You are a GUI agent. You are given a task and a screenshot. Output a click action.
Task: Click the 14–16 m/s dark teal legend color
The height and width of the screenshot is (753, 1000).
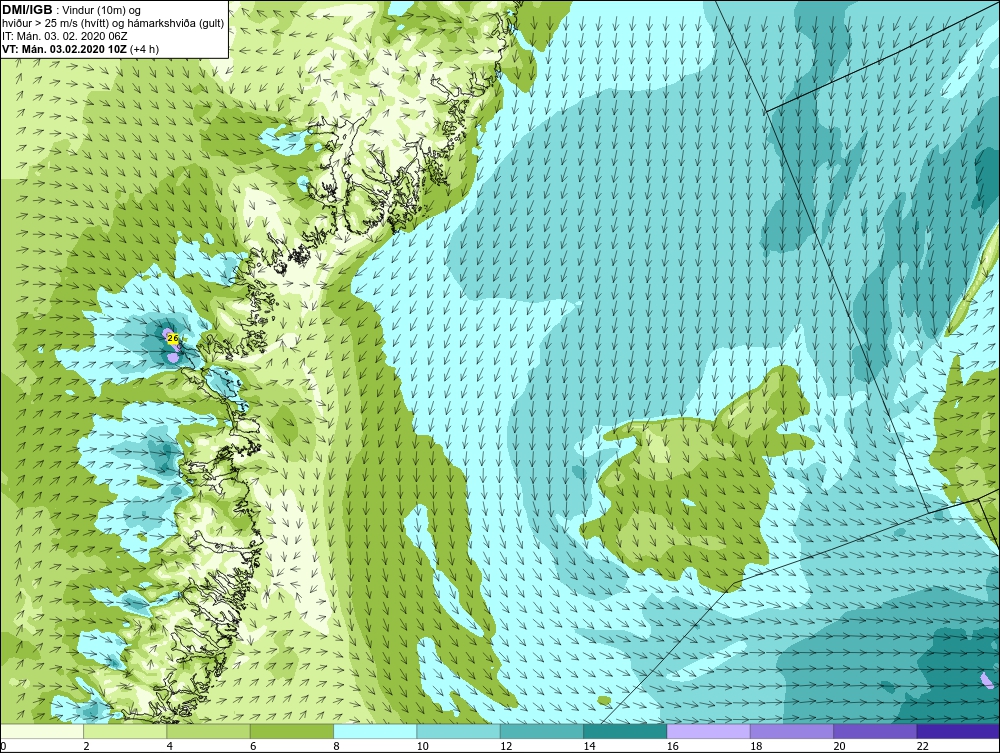click(x=625, y=731)
